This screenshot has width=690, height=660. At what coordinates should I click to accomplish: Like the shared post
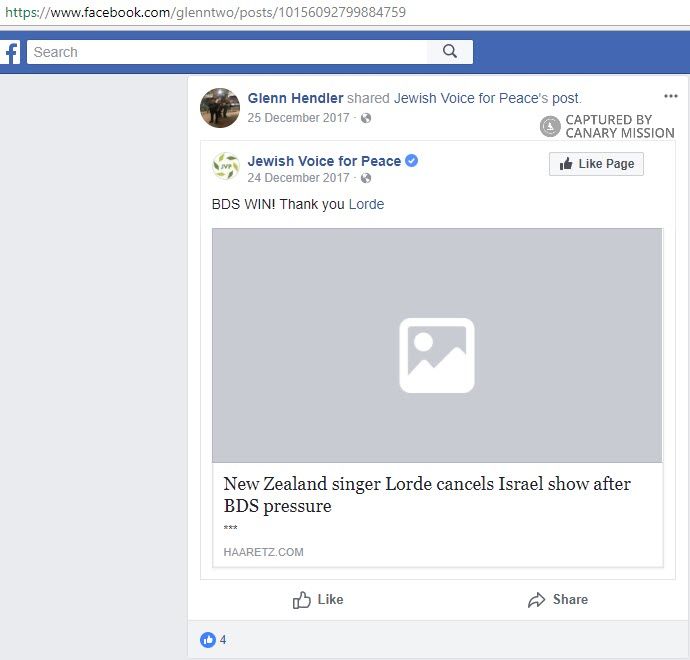pos(318,600)
